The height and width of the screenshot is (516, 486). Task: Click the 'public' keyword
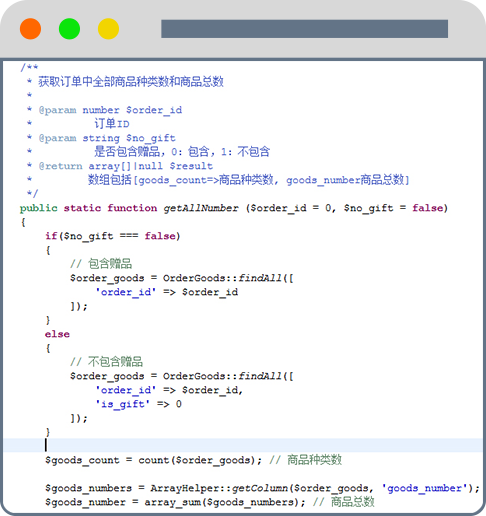pos(39,208)
